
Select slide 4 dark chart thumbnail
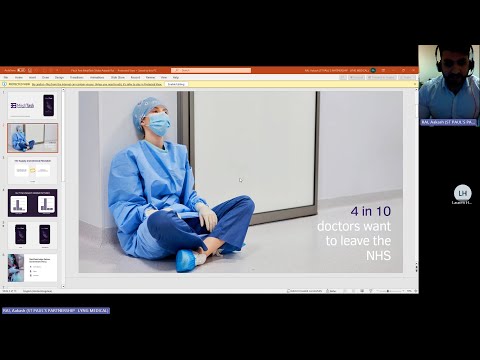click(x=32, y=203)
